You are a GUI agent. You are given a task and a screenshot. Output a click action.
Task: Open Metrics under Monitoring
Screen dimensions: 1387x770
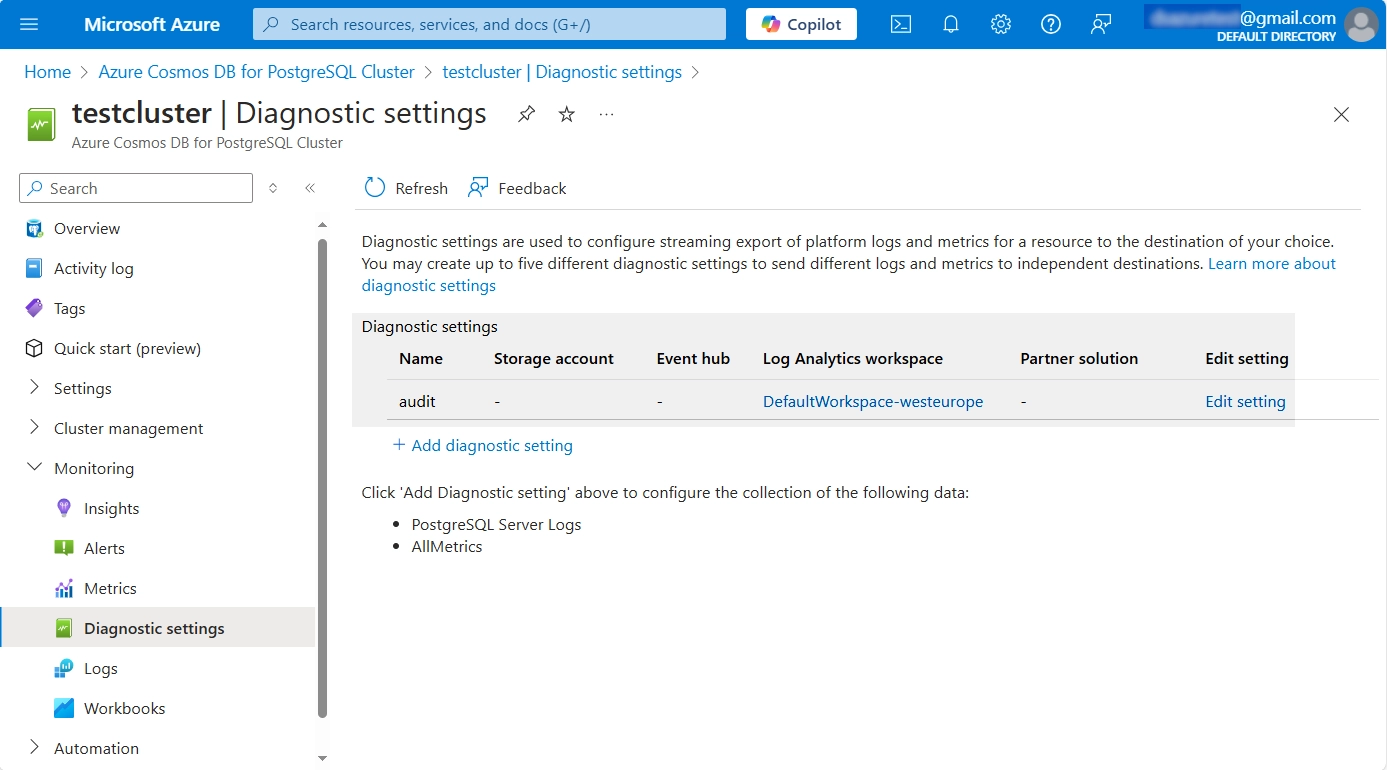(110, 588)
